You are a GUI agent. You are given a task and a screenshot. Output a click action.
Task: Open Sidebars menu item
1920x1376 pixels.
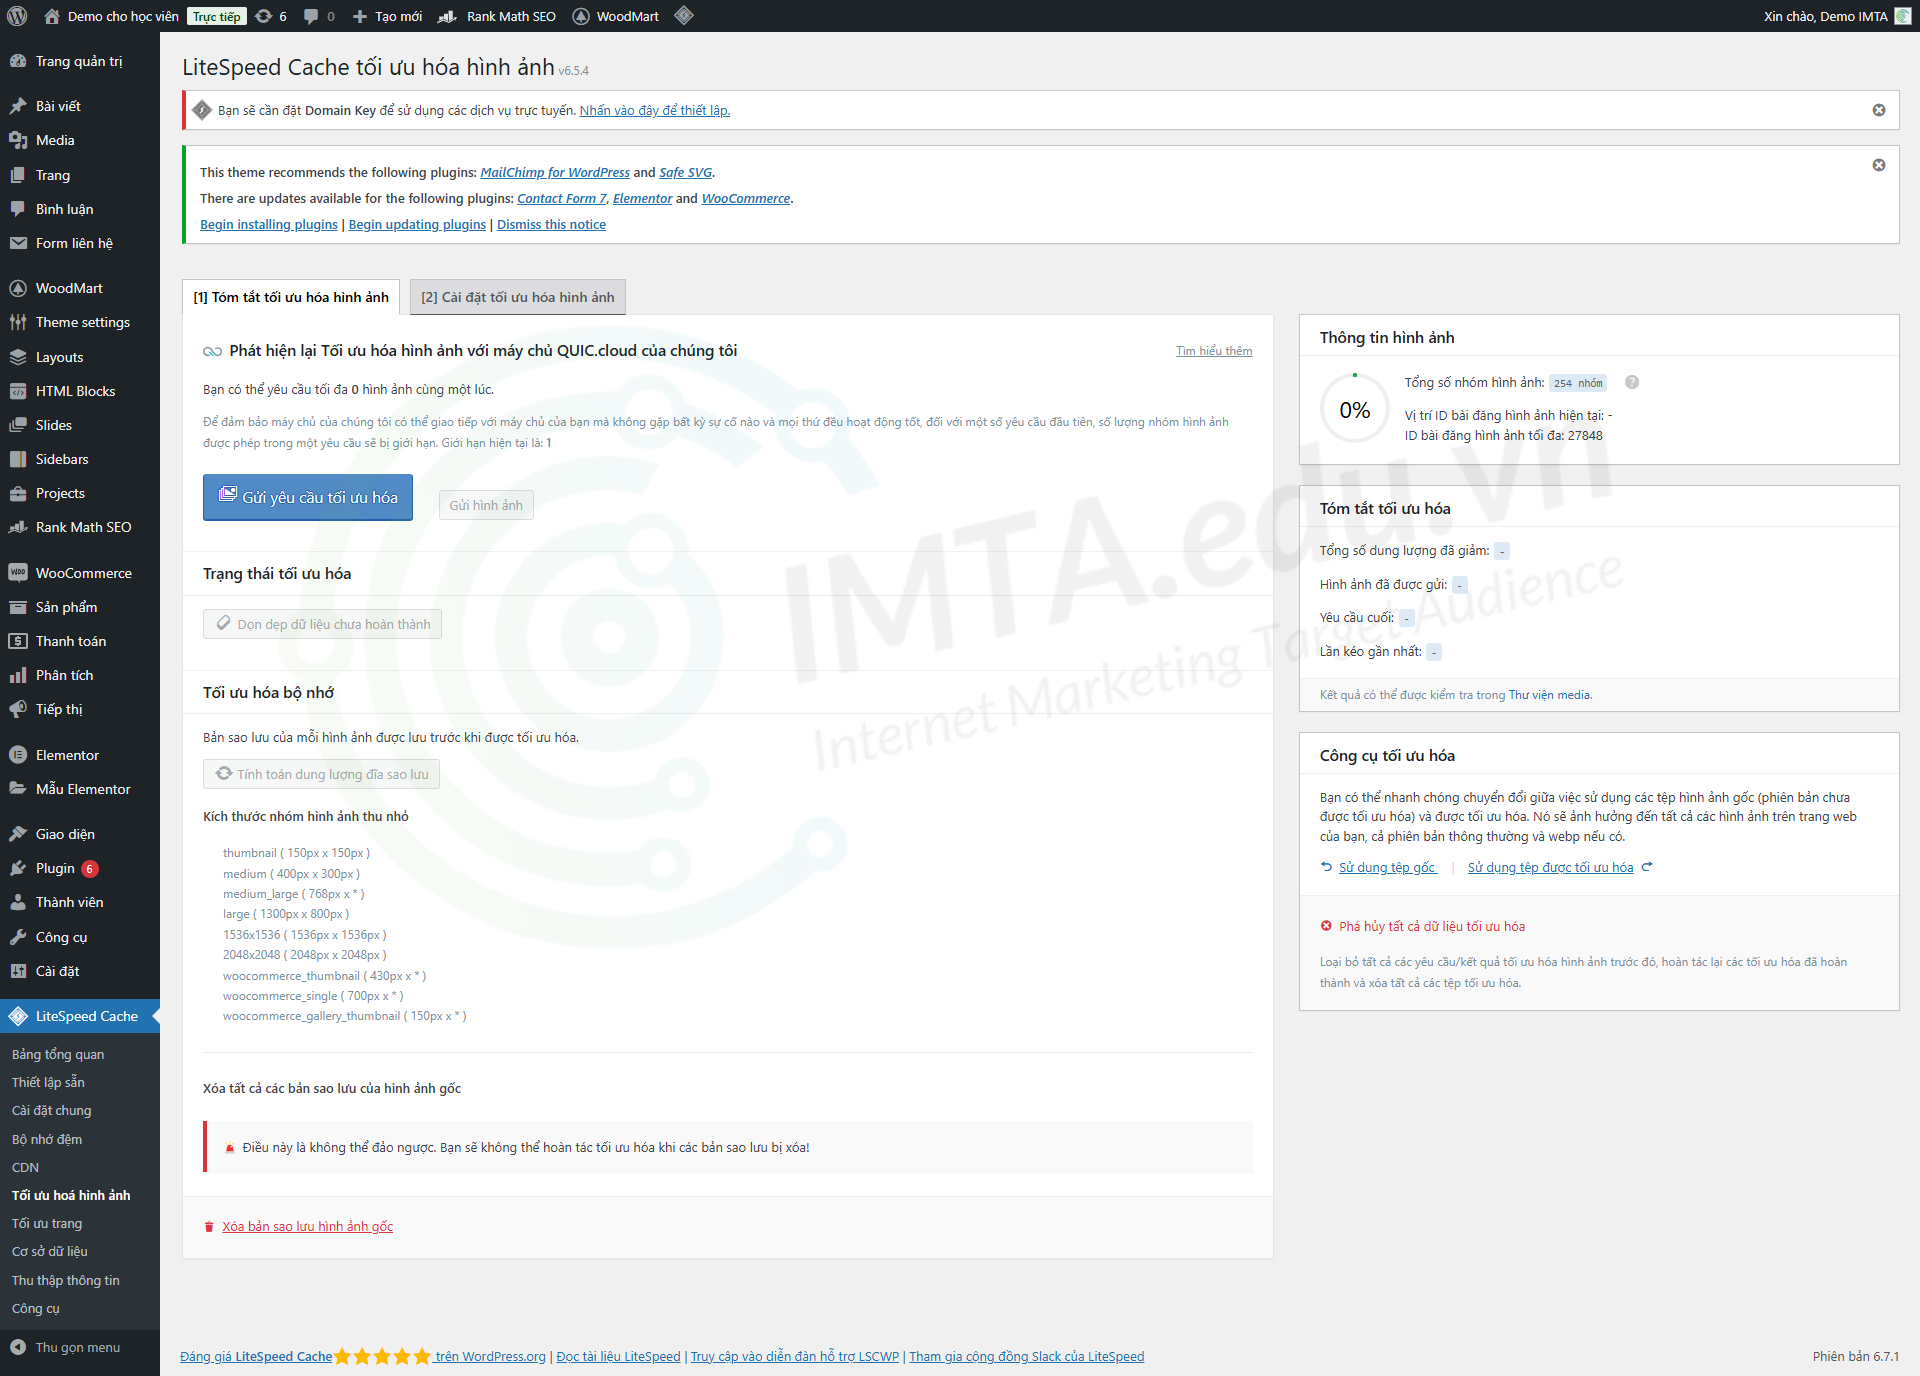(80, 459)
